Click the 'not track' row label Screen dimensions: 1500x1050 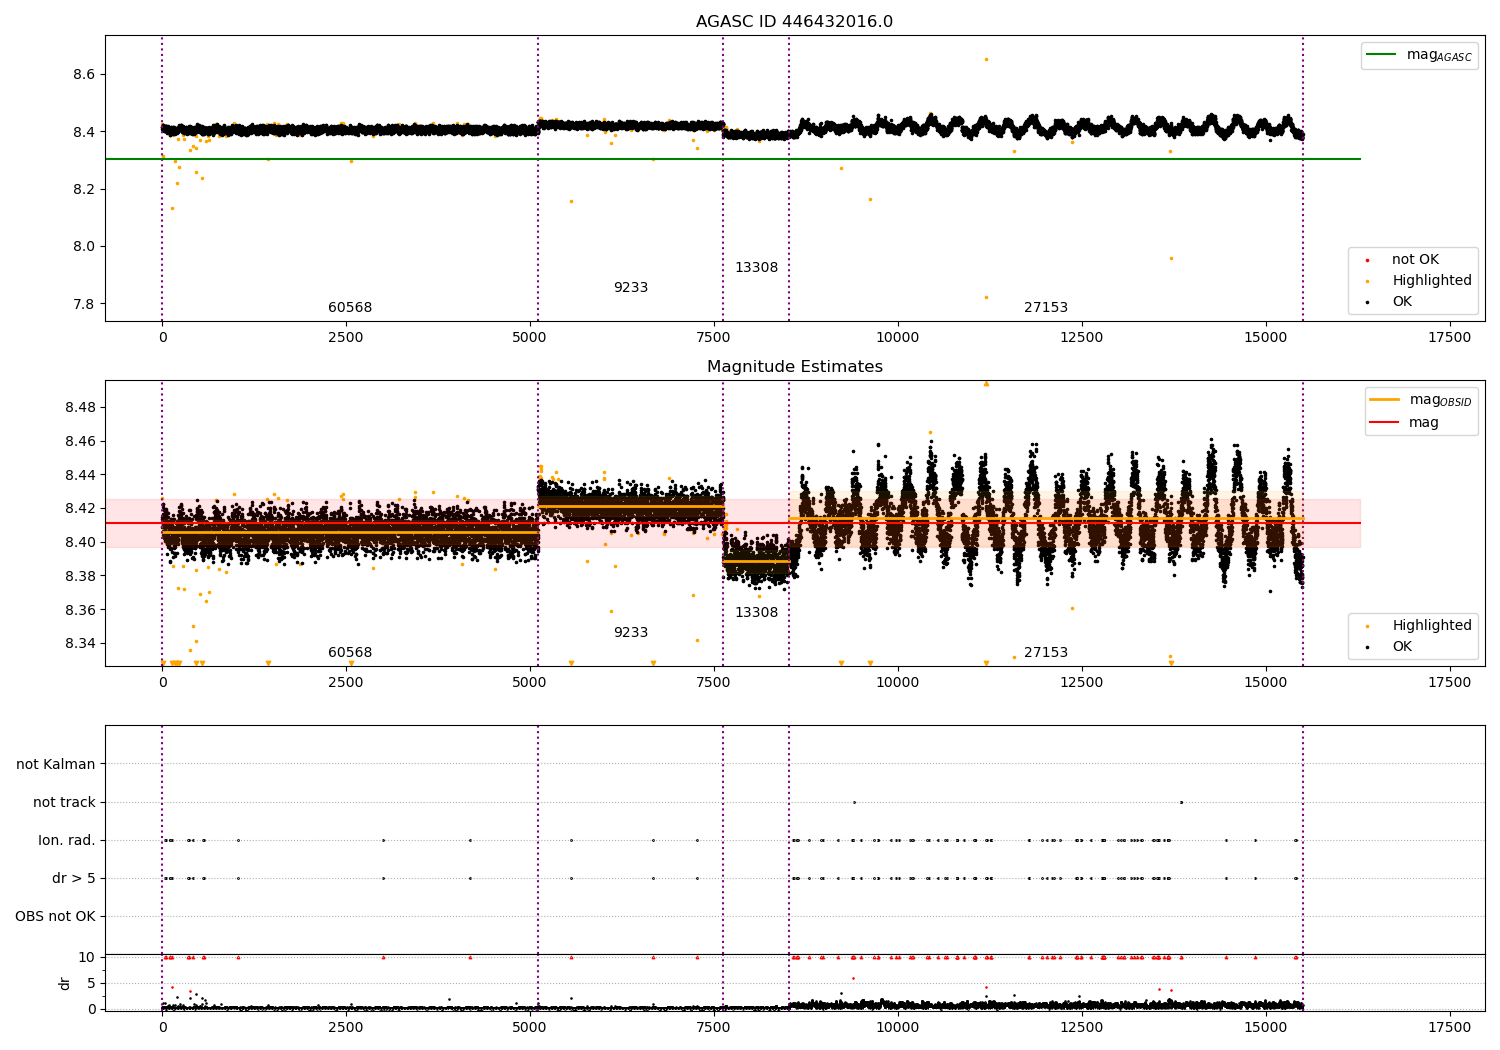pyautogui.click(x=64, y=802)
